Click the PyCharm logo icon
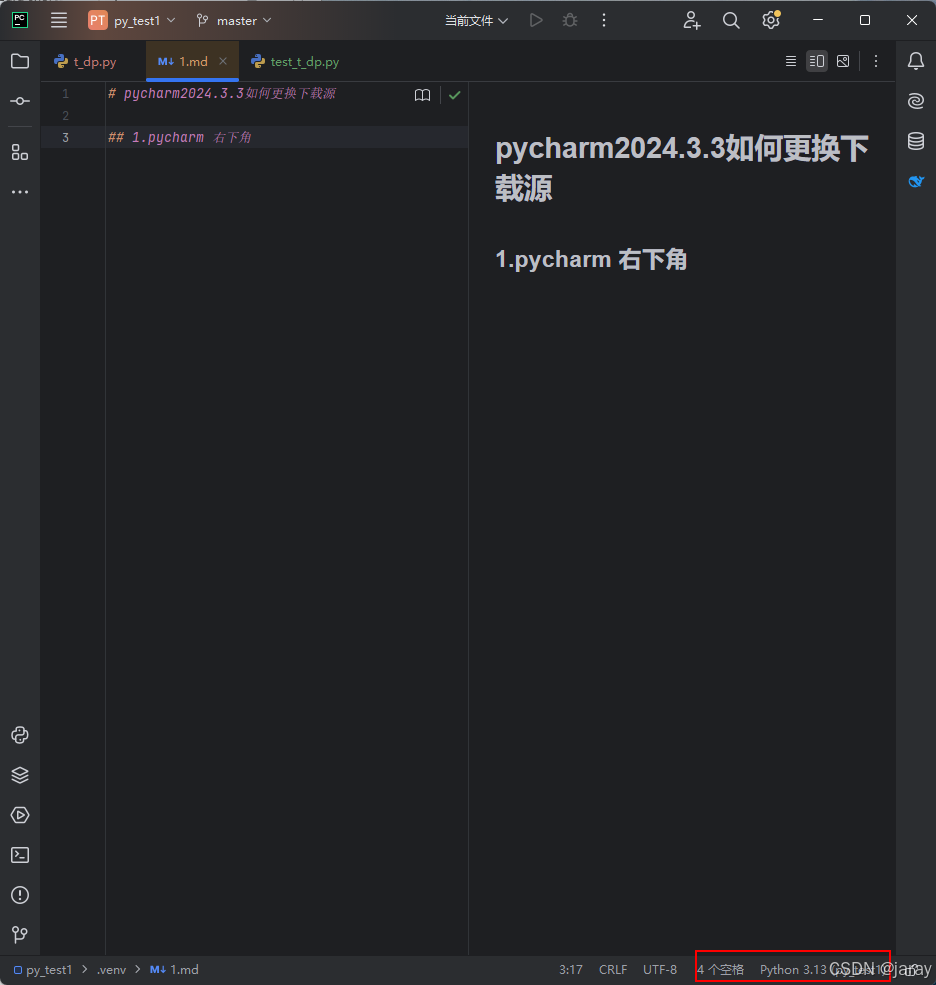The image size is (936, 985). click(x=20, y=20)
